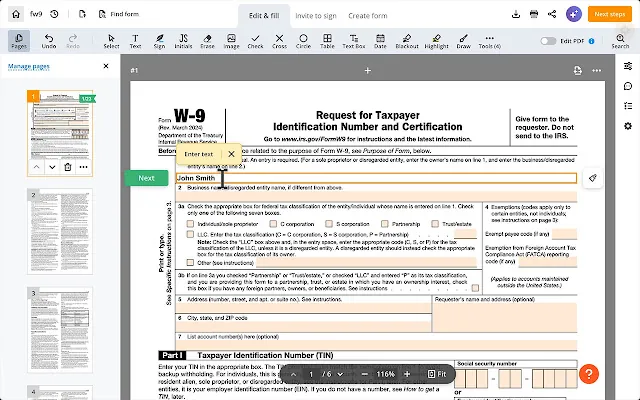Open the page number dropdown
640x400 pixels.
tap(340, 374)
